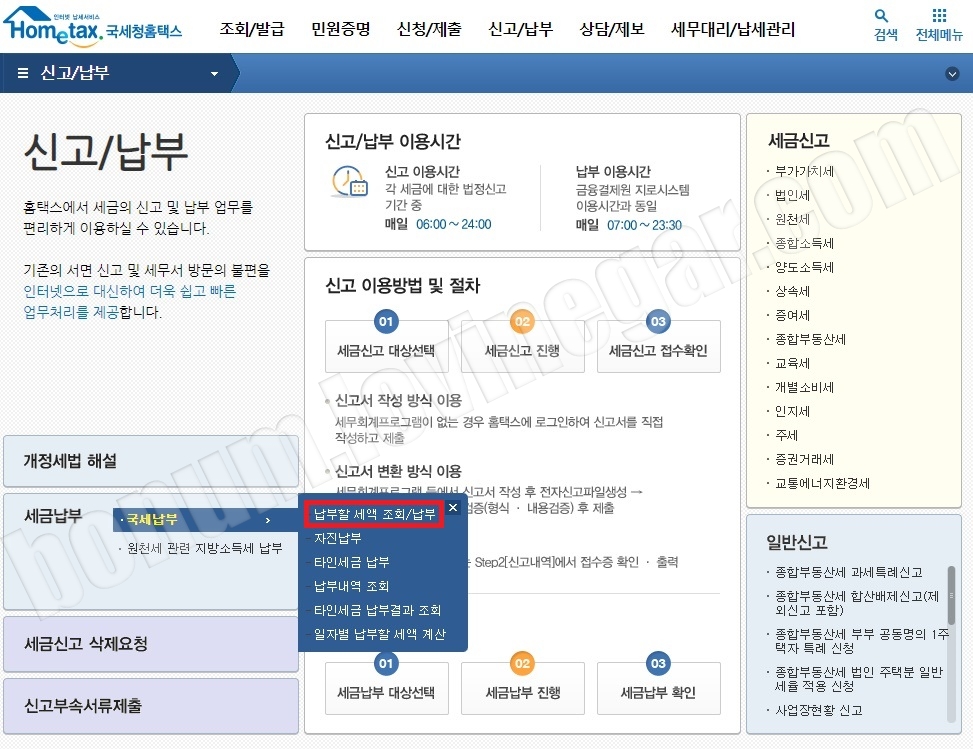
Task: Close the 국세납부 popup with the X icon
Action: [x=452, y=507]
